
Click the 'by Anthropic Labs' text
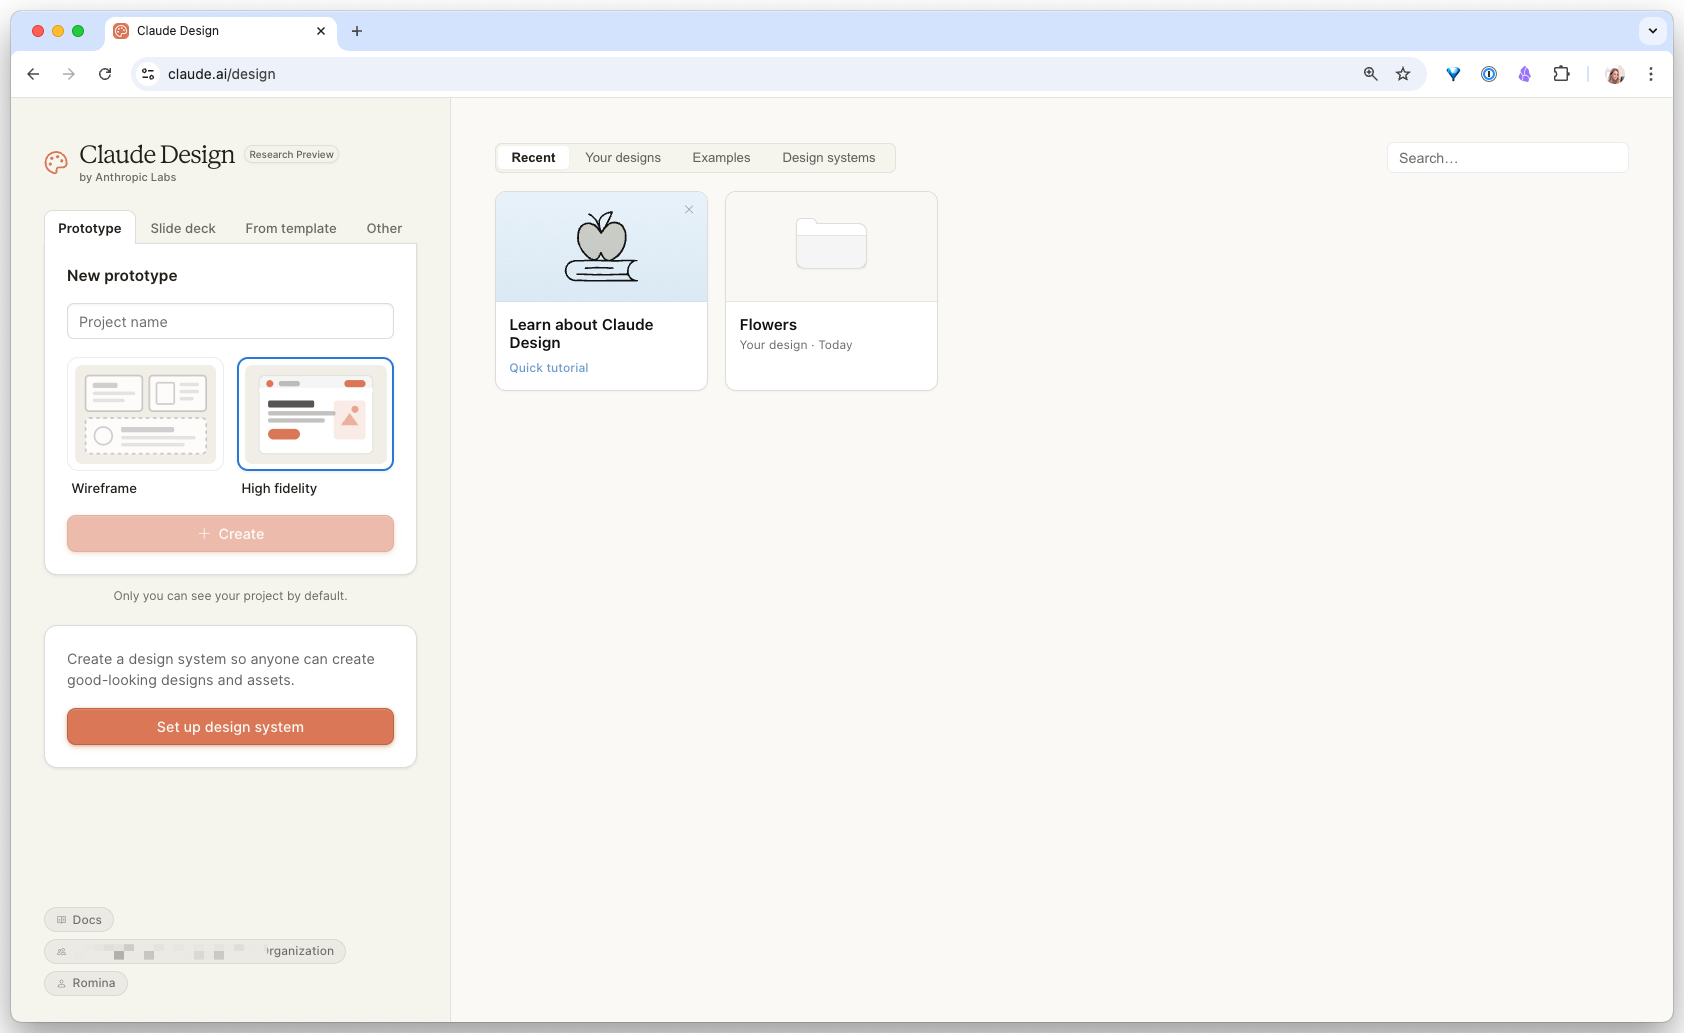click(x=128, y=178)
